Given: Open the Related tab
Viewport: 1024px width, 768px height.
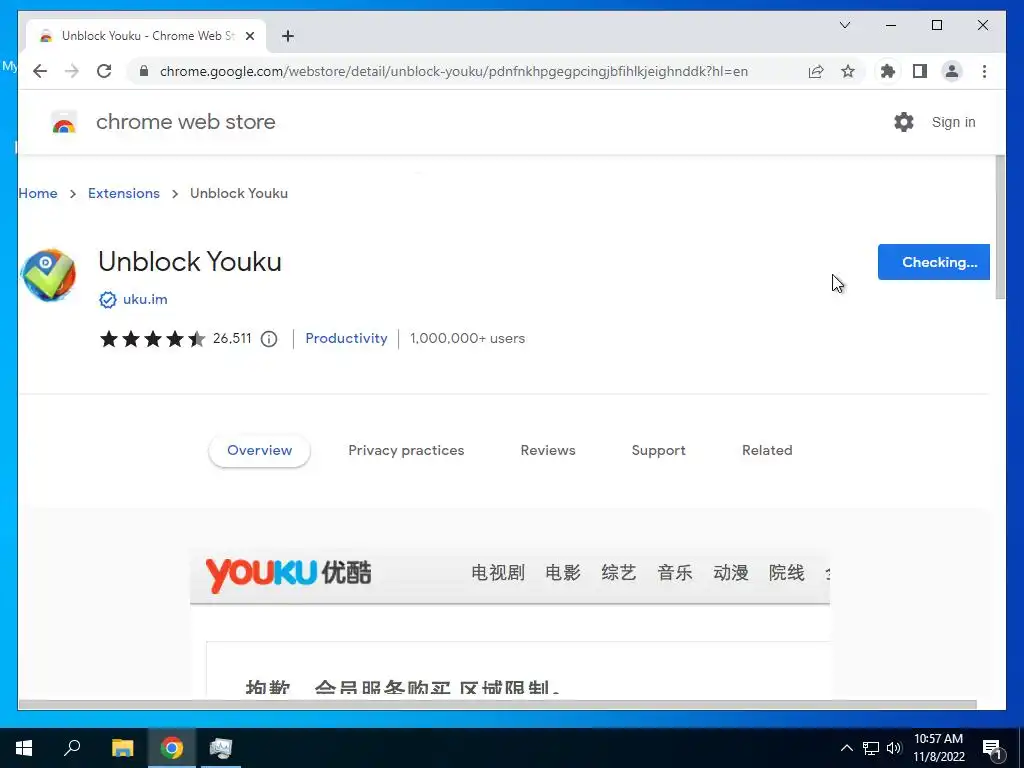Looking at the screenshot, I should coord(767,451).
